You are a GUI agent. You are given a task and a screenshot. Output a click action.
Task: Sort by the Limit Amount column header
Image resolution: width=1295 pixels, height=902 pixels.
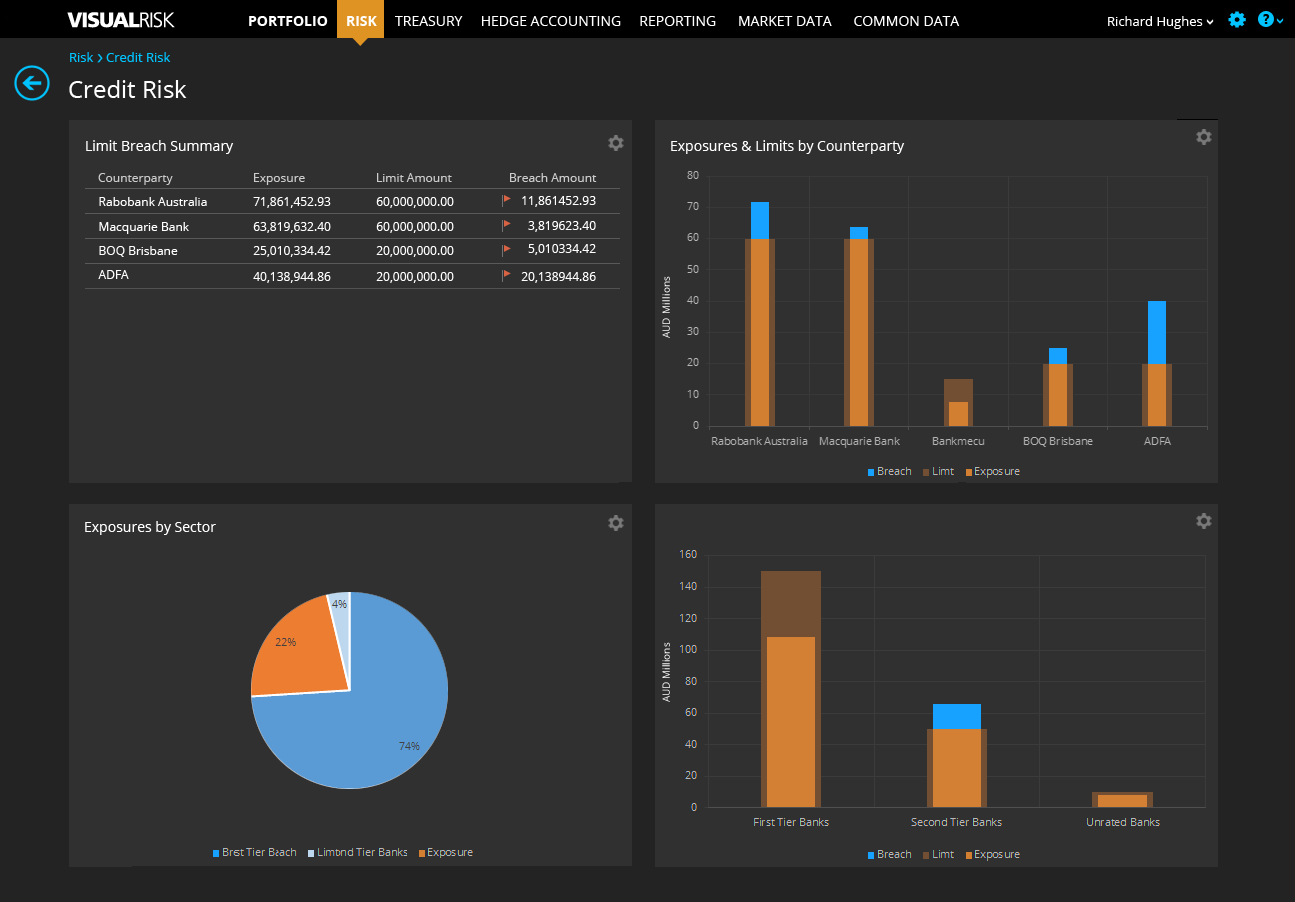[414, 178]
